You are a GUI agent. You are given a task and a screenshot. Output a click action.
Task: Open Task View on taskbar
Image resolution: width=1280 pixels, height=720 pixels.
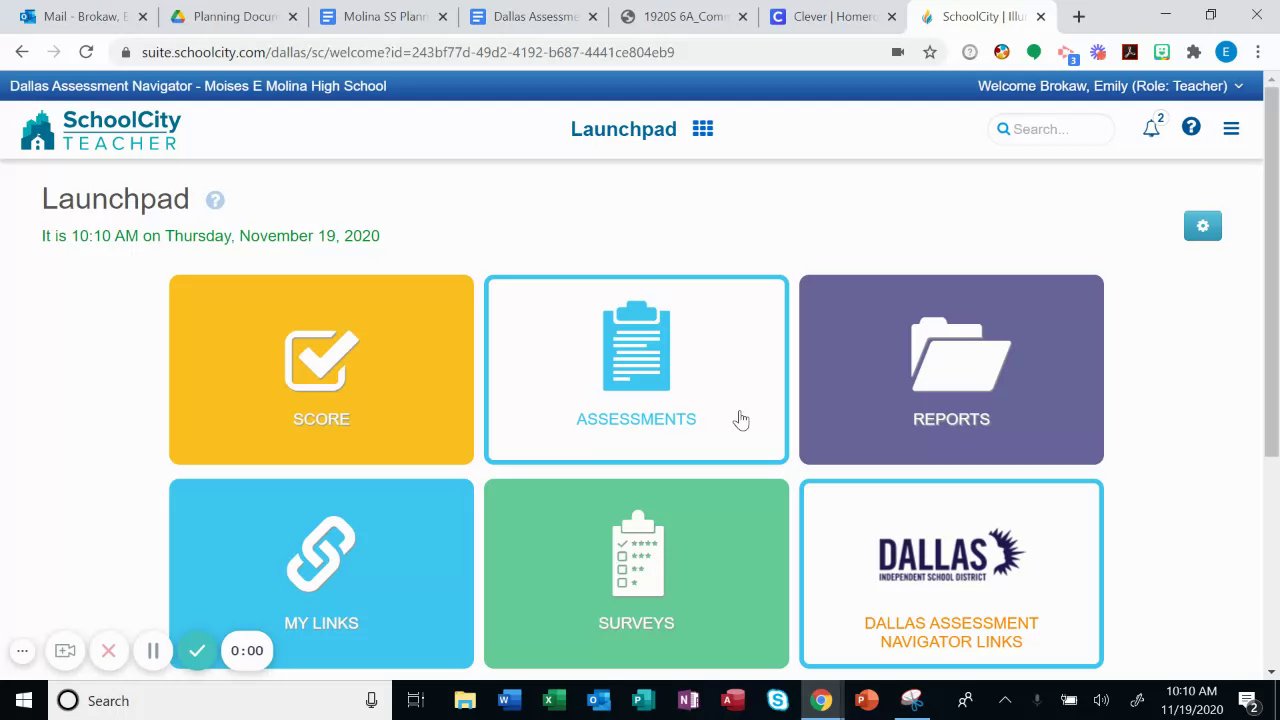[x=416, y=701]
